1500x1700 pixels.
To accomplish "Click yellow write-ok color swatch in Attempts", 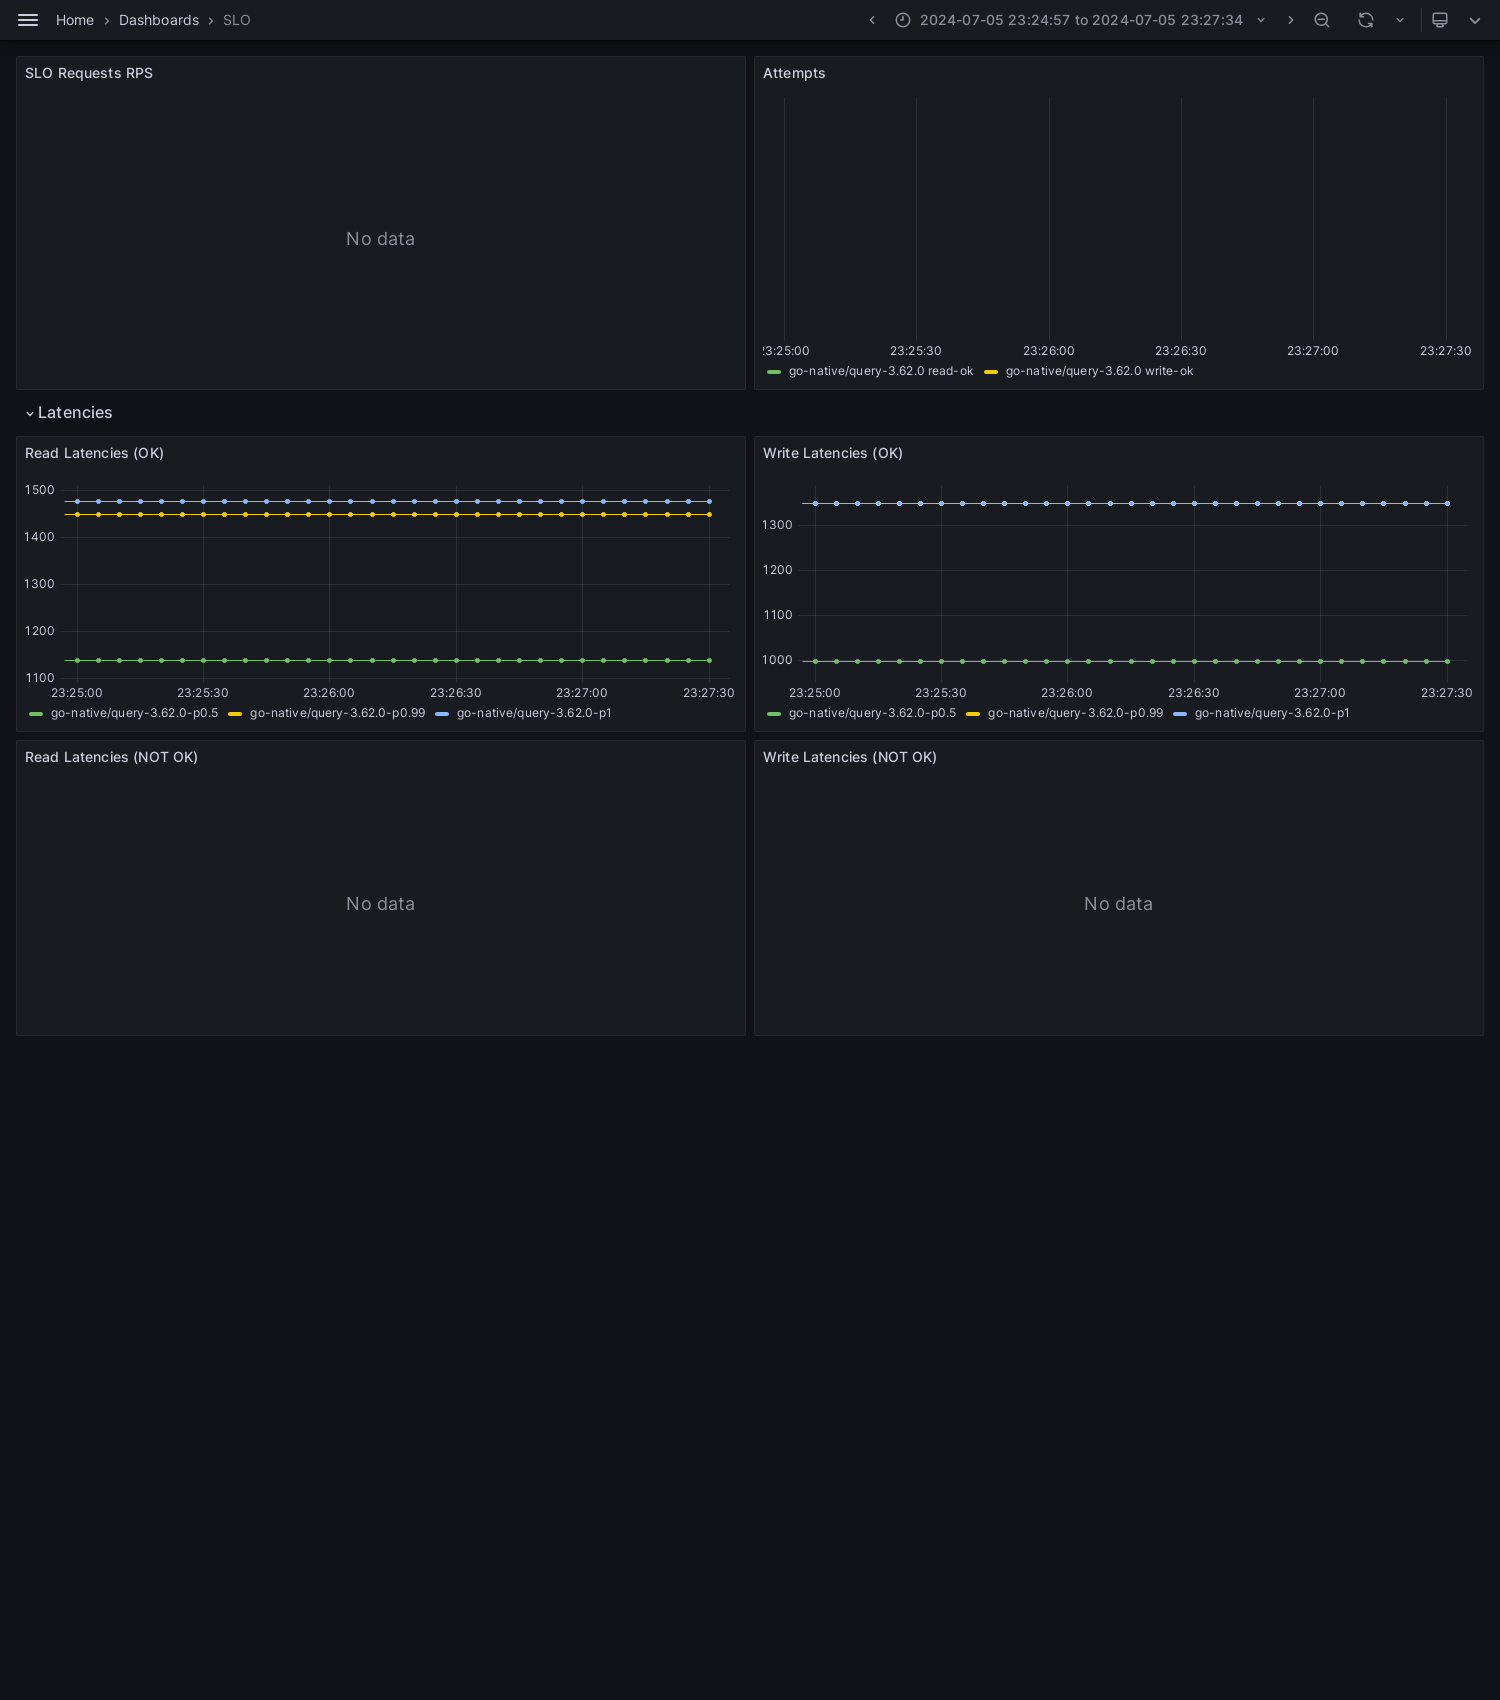I will coord(991,372).
